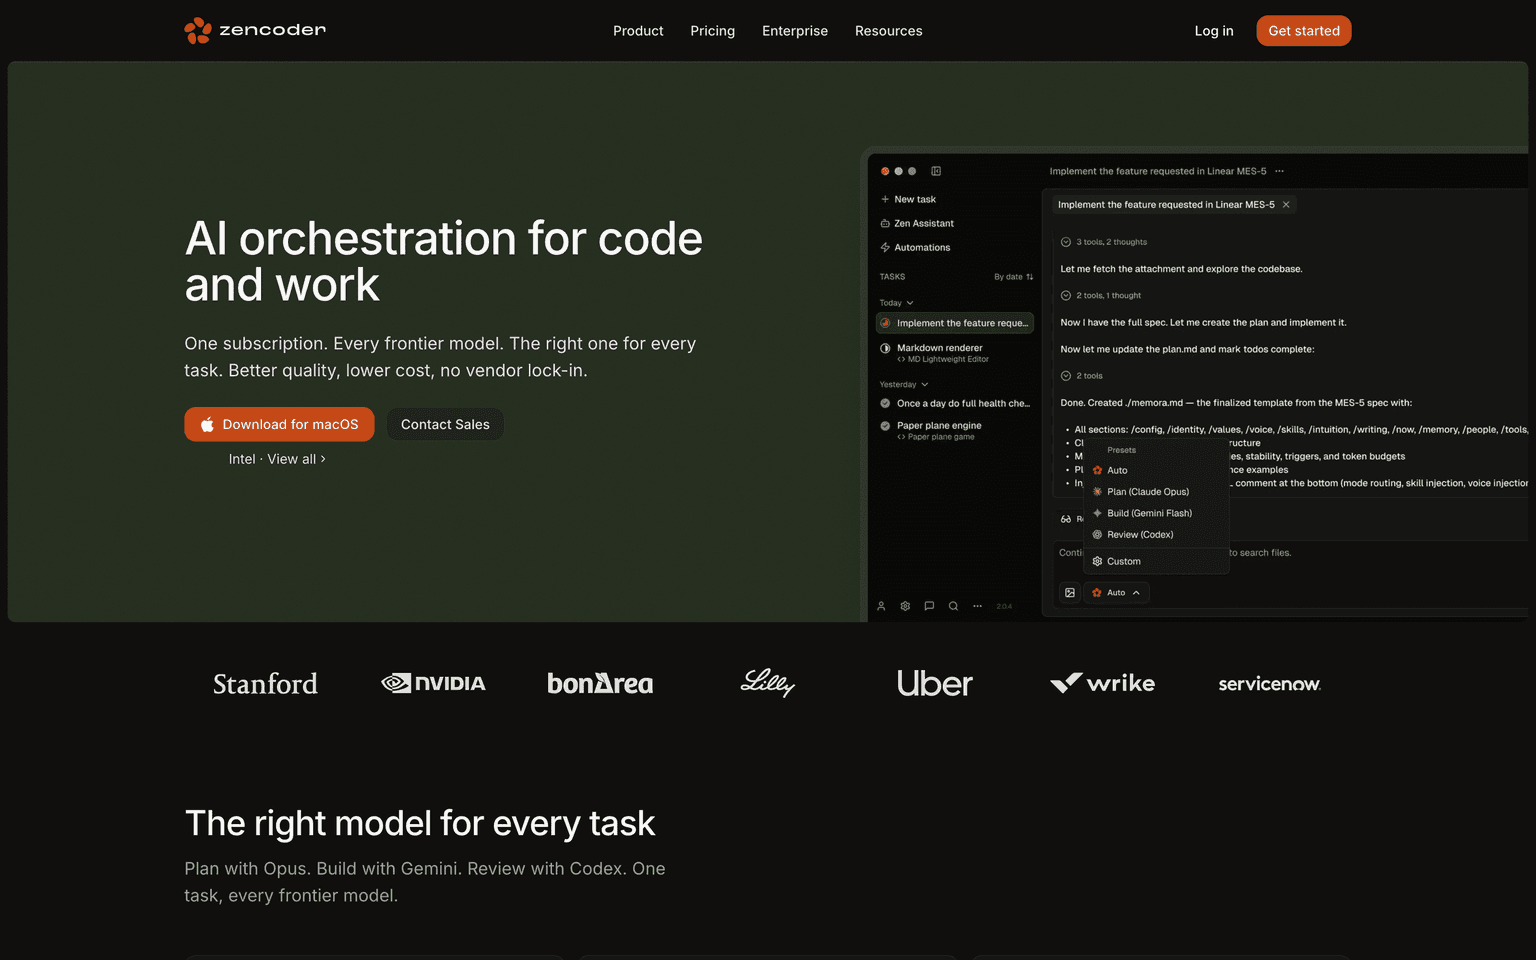The width and height of the screenshot is (1536, 960).
Task: Click the Wrike logo
Action: click(1102, 683)
